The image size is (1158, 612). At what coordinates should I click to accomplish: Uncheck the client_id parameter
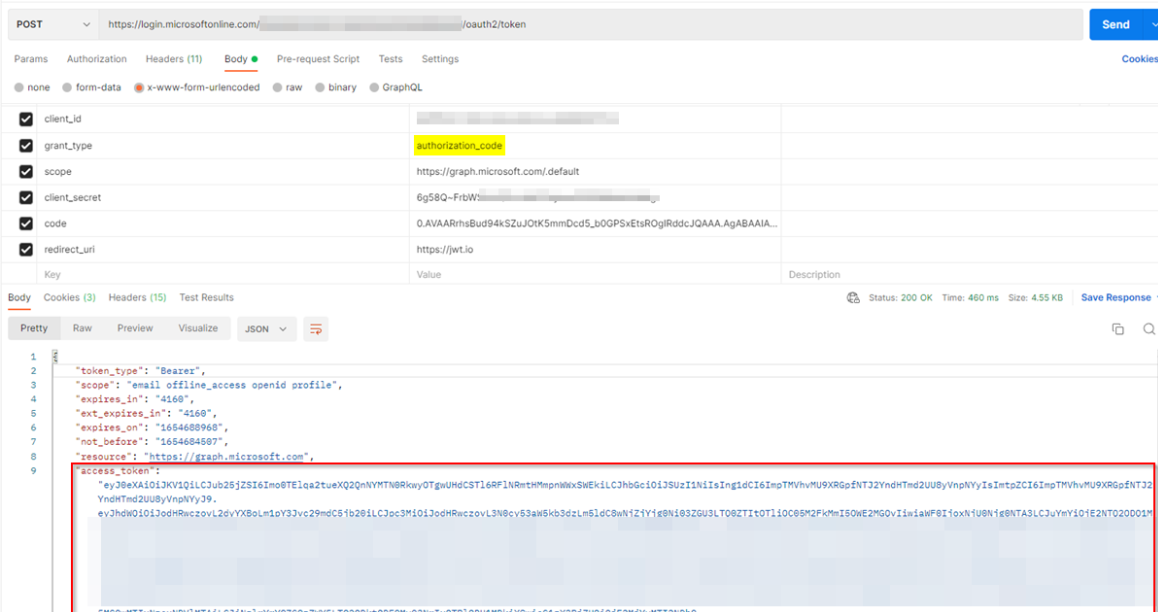click(x=26, y=119)
